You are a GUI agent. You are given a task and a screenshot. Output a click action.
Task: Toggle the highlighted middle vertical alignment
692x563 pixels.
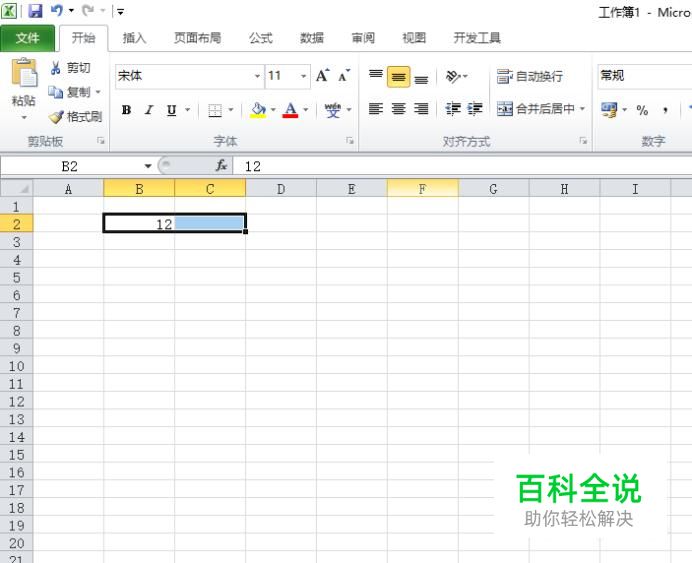click(399, 77)
